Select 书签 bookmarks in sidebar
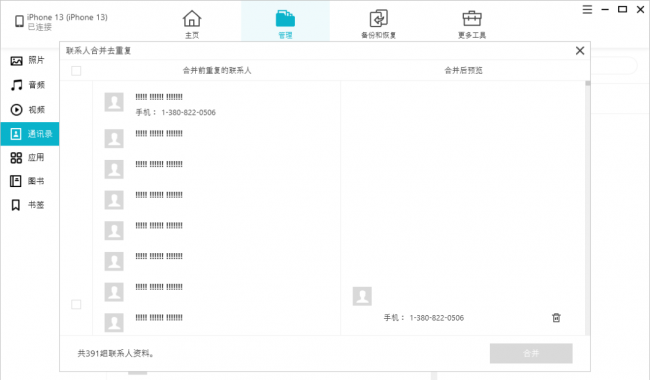650x380 pixels. coord(29,205)
